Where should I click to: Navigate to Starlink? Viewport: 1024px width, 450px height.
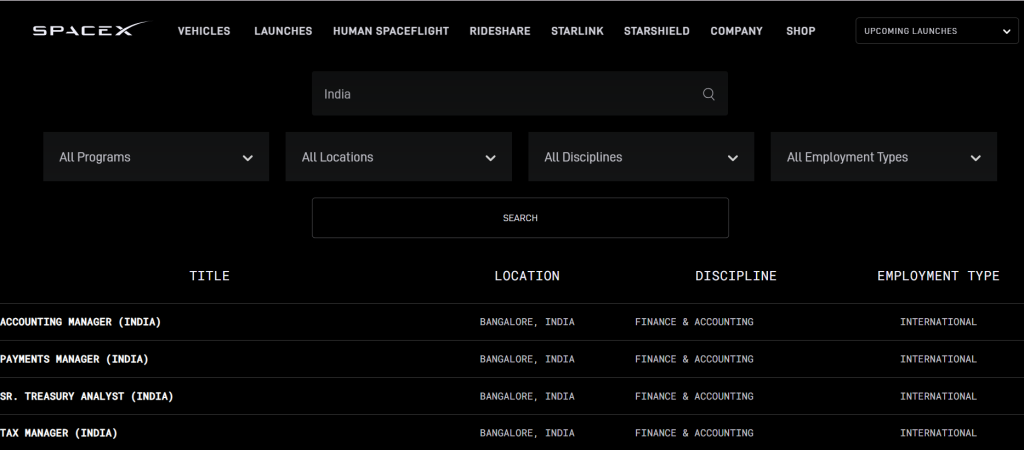click(577, 31)
